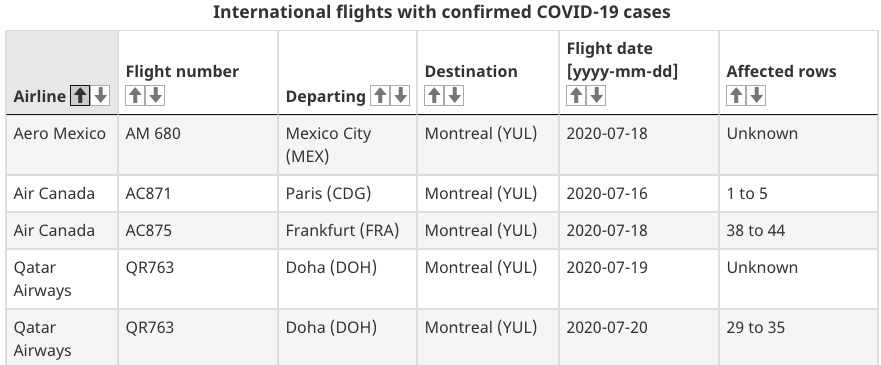881x365 pixels.
Task: Sort Departing column ascending
Action: pos(380,96)
